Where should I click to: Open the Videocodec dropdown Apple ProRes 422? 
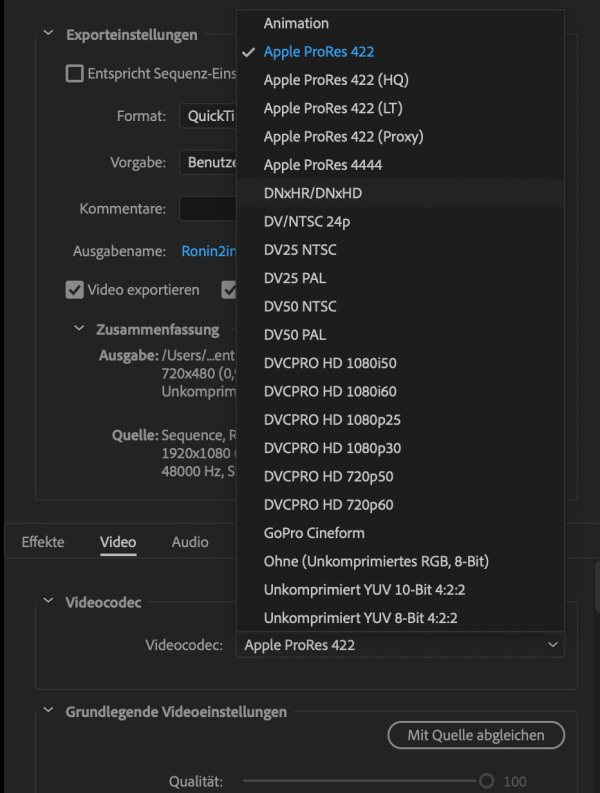coord(400,645)
